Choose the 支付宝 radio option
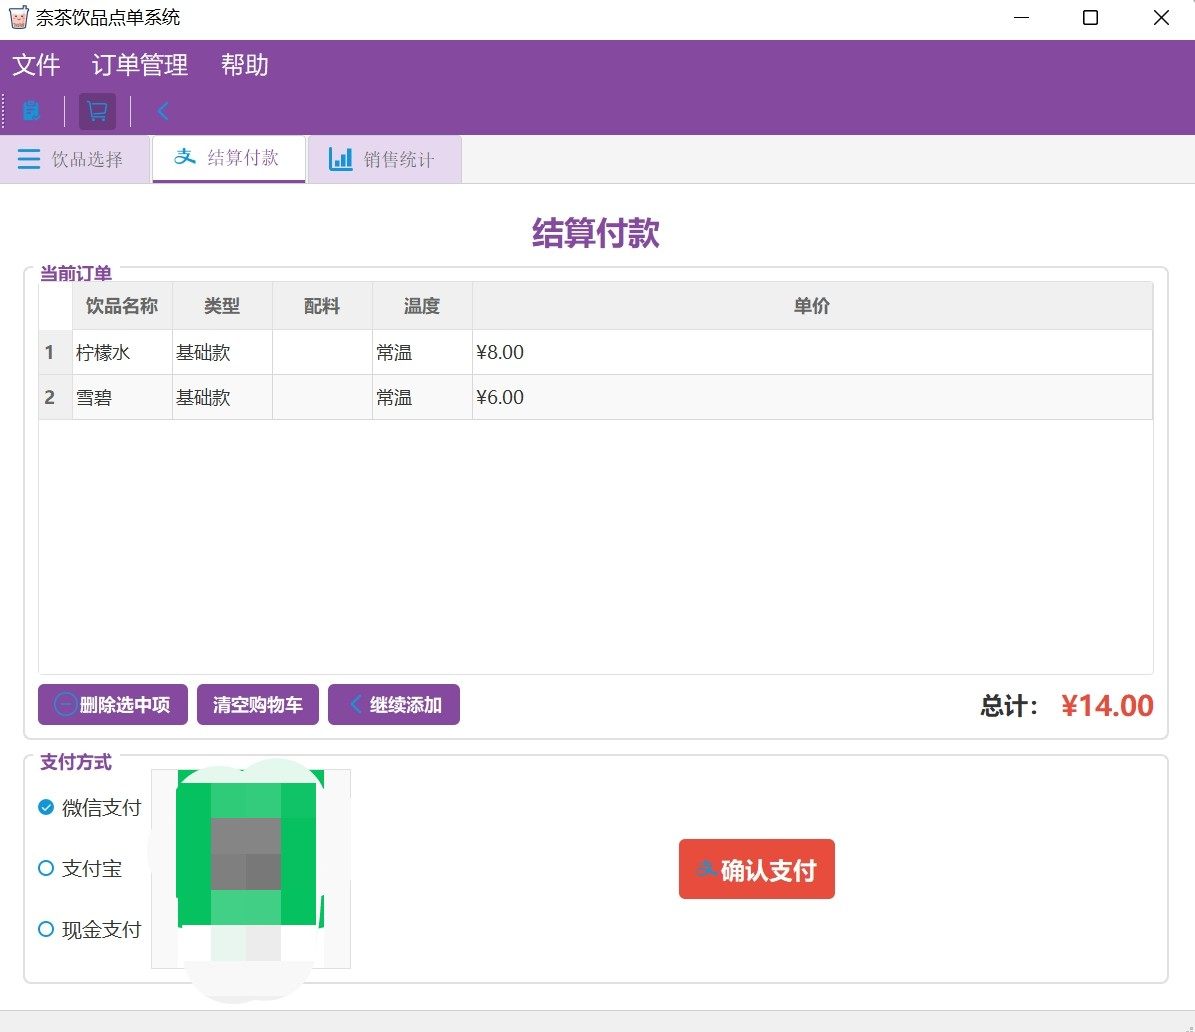 46,869
